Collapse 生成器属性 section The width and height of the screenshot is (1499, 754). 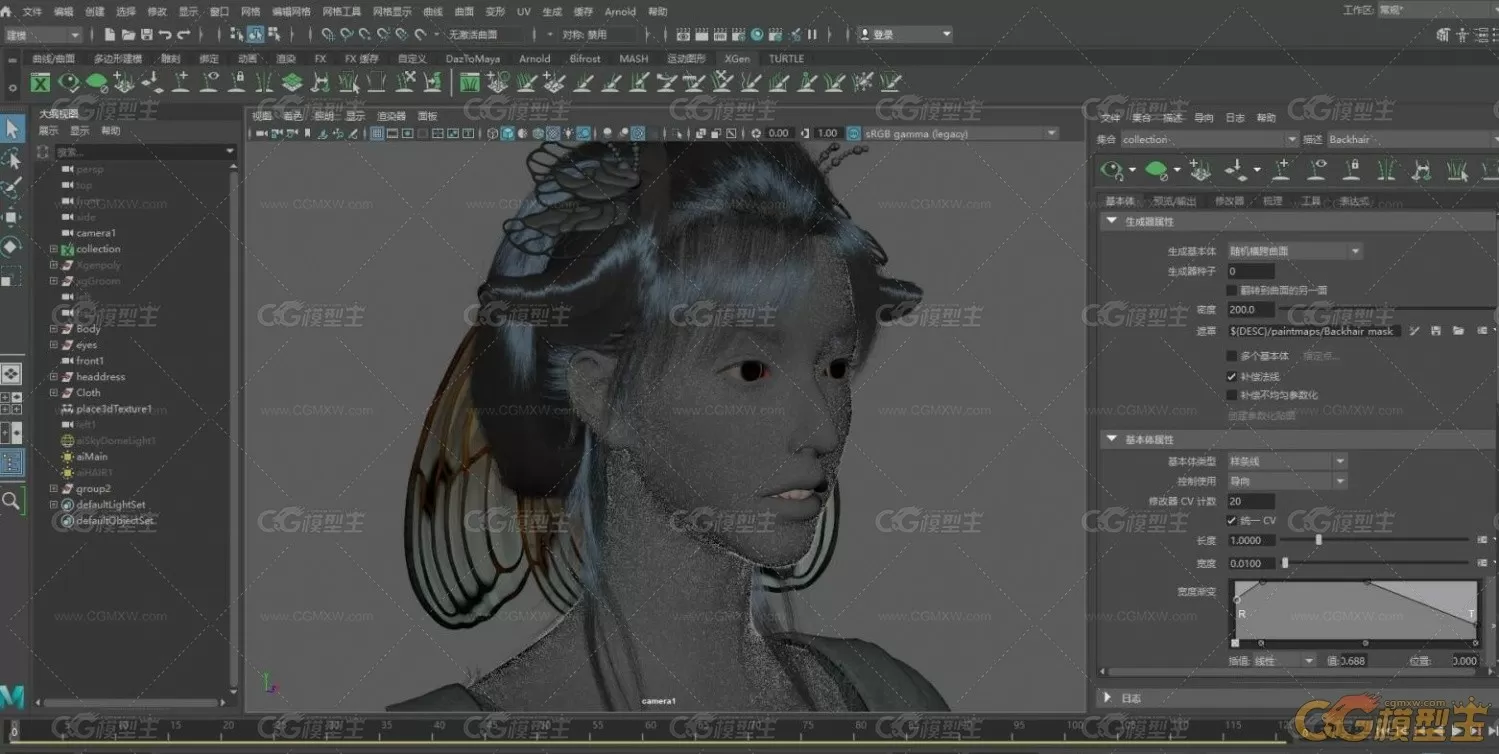[1111, 221]
